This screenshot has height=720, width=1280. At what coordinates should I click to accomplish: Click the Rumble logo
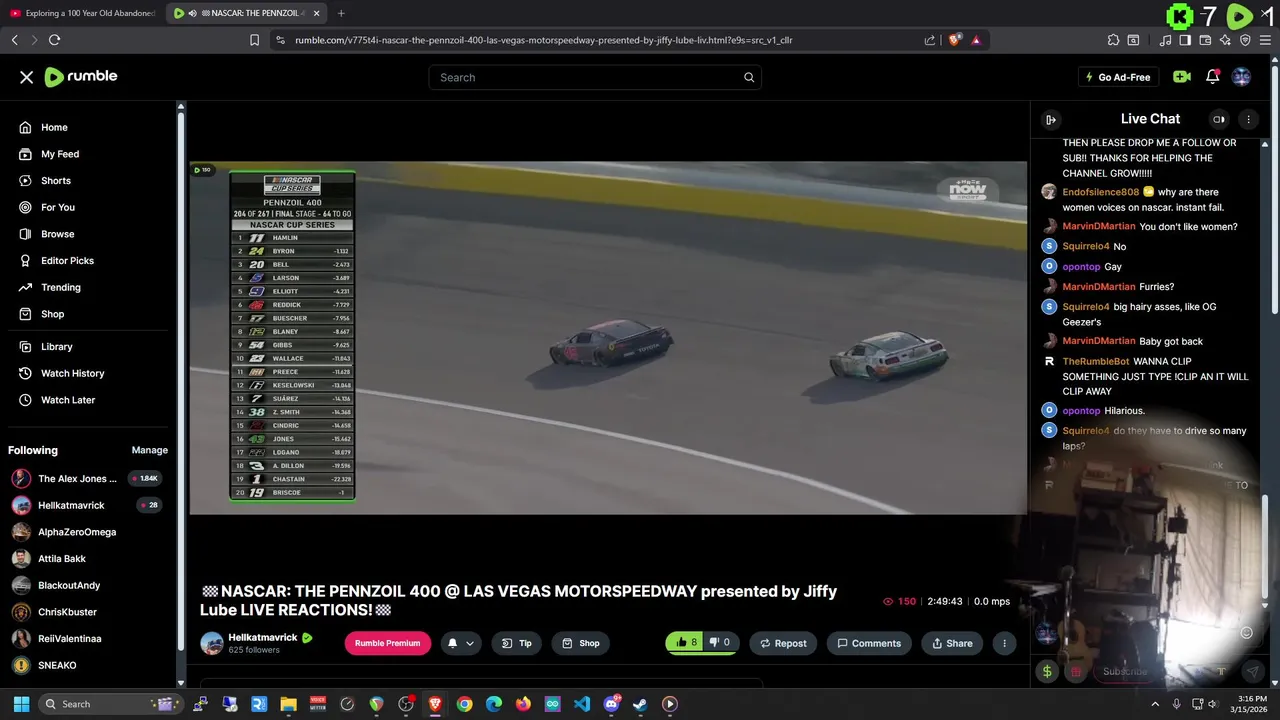point(81,77)
